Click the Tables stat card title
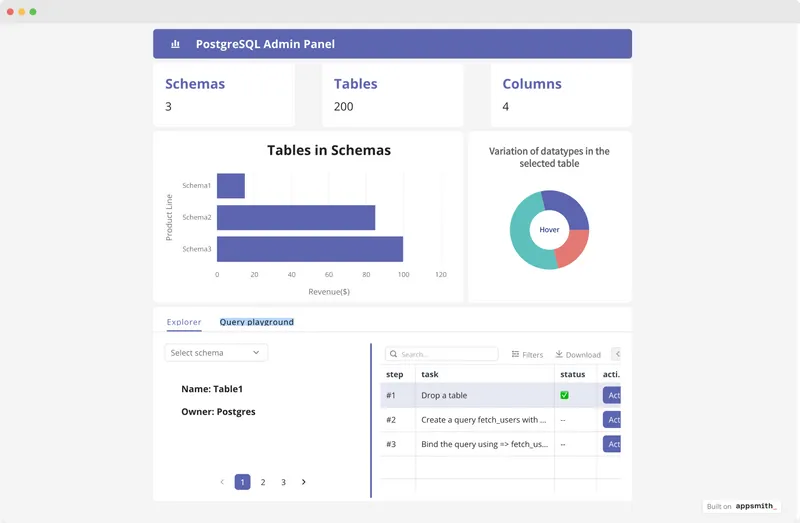The height and width of the screenshot is (523, 800). click(356, 84)
